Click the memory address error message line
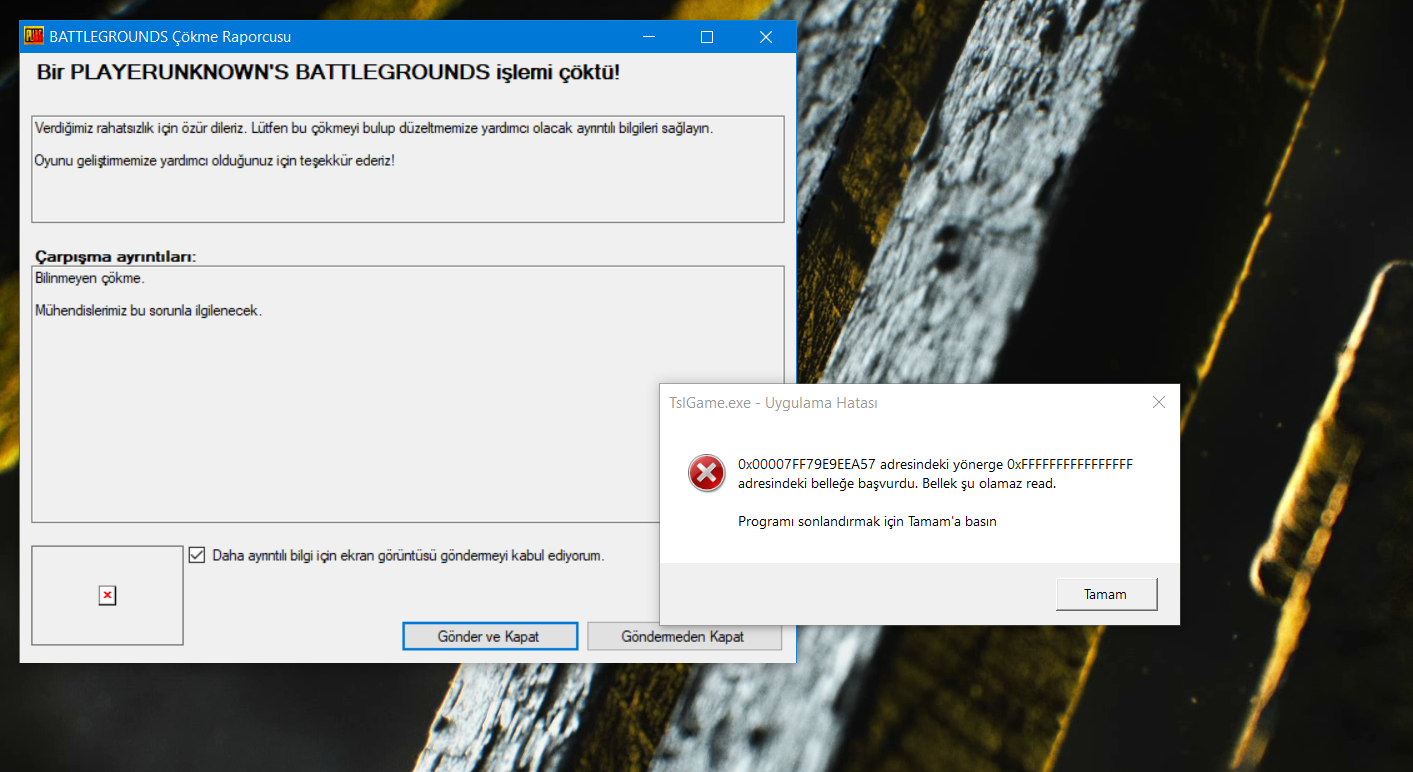The width and height of the screenshot is (1413, 772). [x=935, y=464]
